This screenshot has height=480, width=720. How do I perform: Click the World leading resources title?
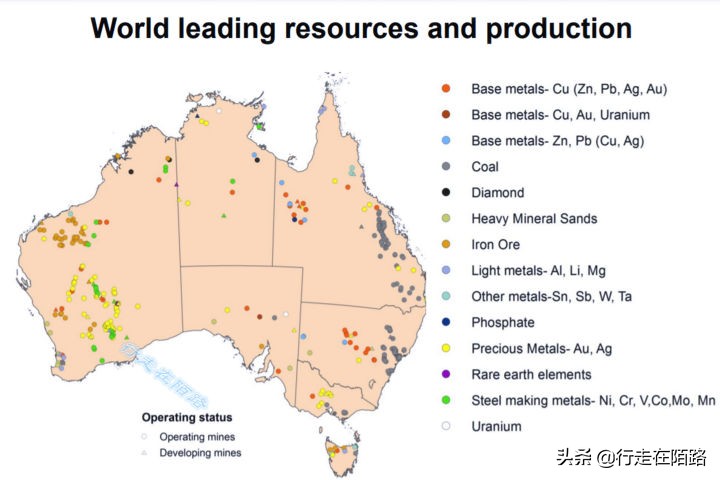[361, 28]
